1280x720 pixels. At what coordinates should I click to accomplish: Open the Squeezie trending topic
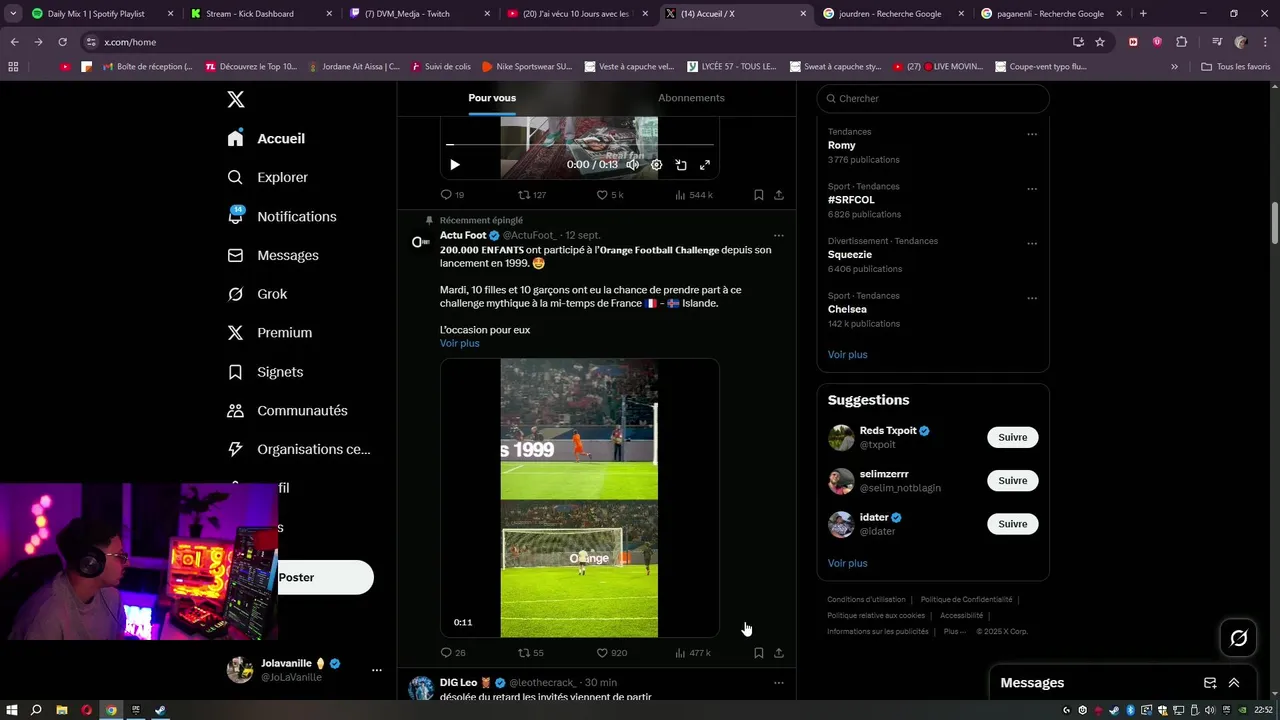(x=851, y=254)
